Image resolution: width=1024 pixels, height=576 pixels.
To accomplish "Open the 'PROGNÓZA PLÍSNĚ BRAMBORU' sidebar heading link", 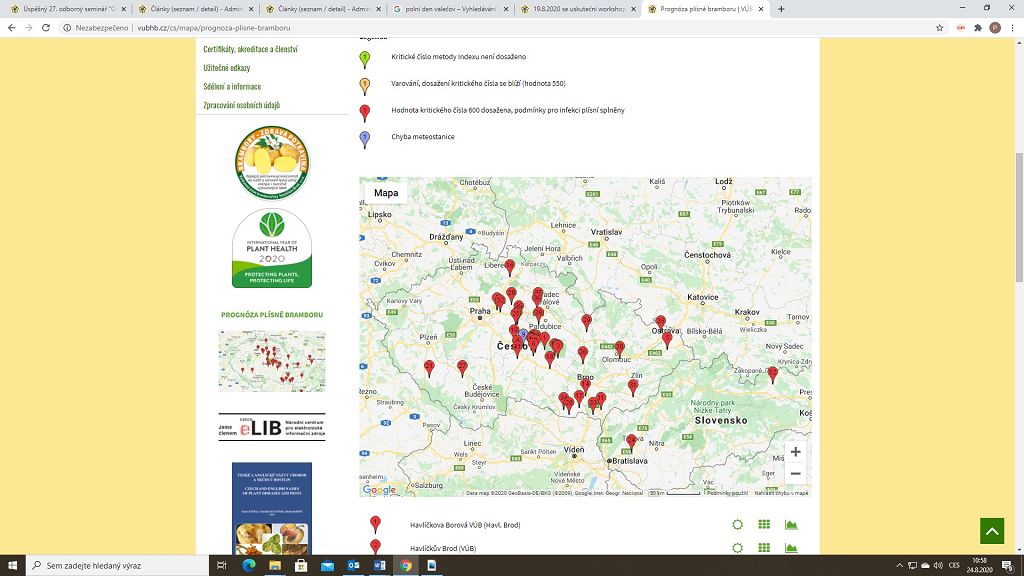I will (272, 315).
